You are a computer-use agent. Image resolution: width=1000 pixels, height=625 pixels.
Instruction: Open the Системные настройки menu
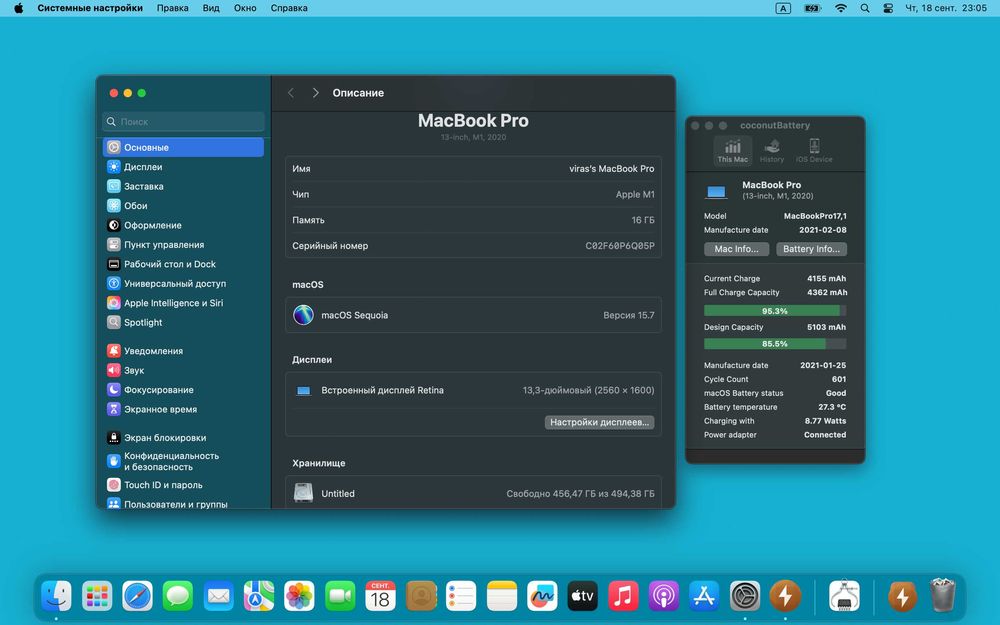(90, 8)
